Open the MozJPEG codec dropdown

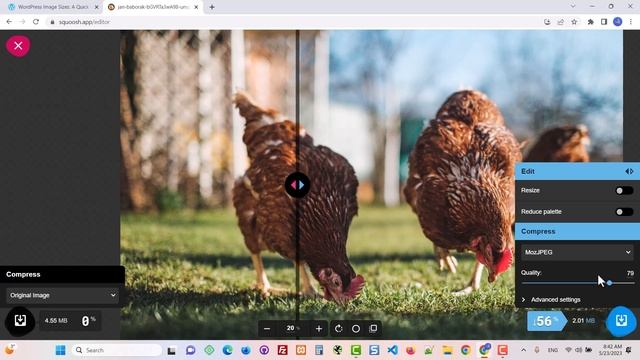[x=577, y=252]
